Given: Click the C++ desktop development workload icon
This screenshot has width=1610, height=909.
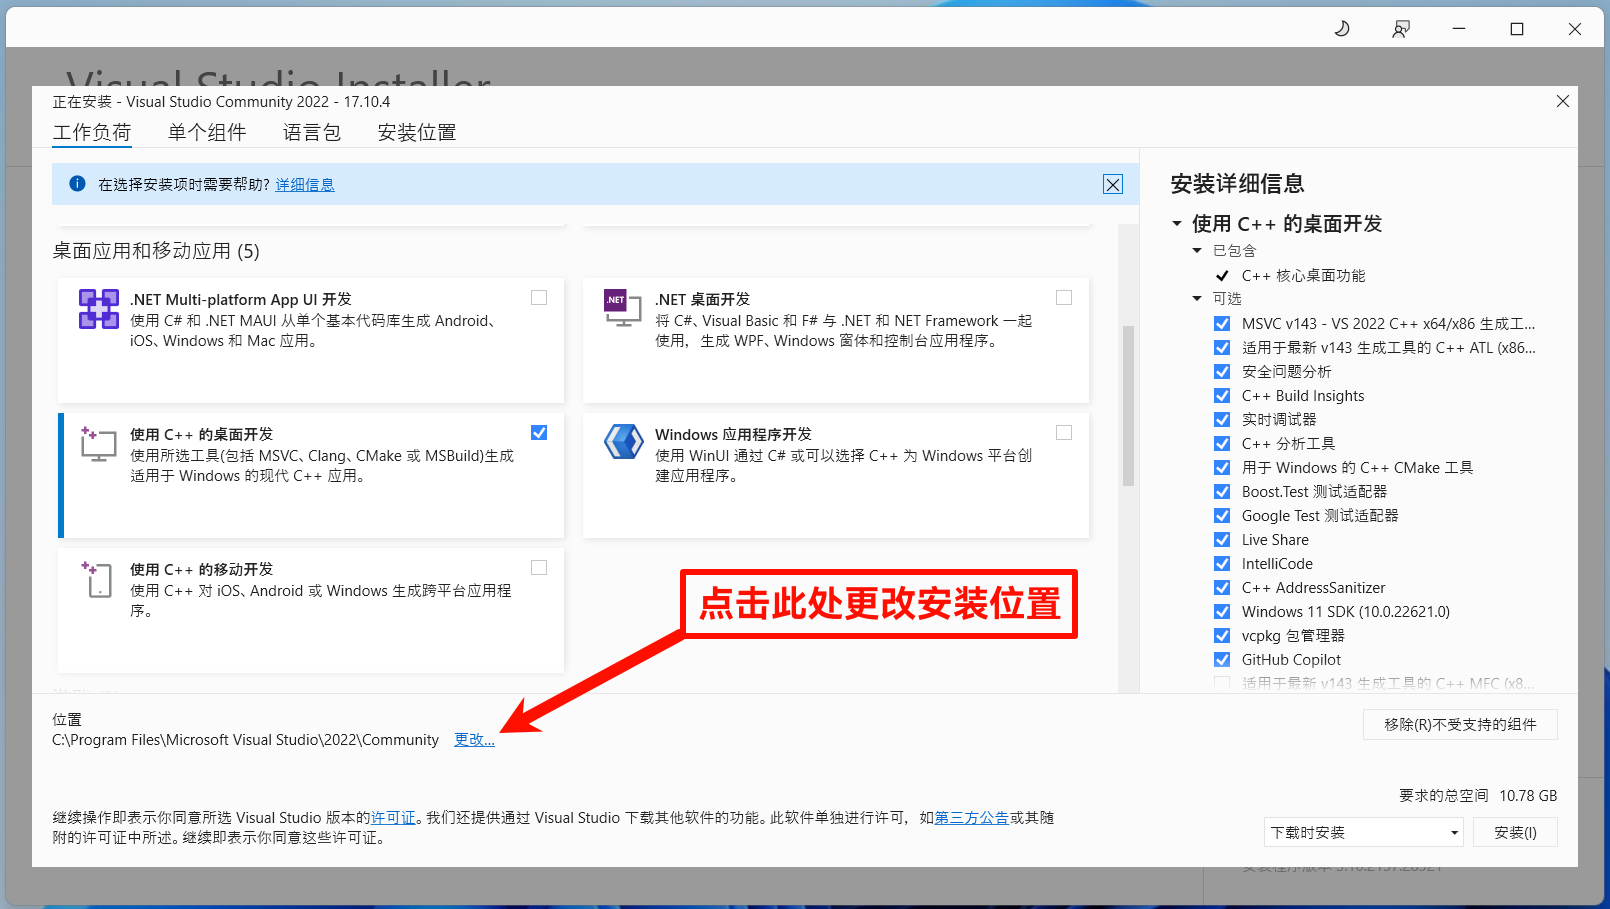Looking at the screenshot, I should 98,444.
